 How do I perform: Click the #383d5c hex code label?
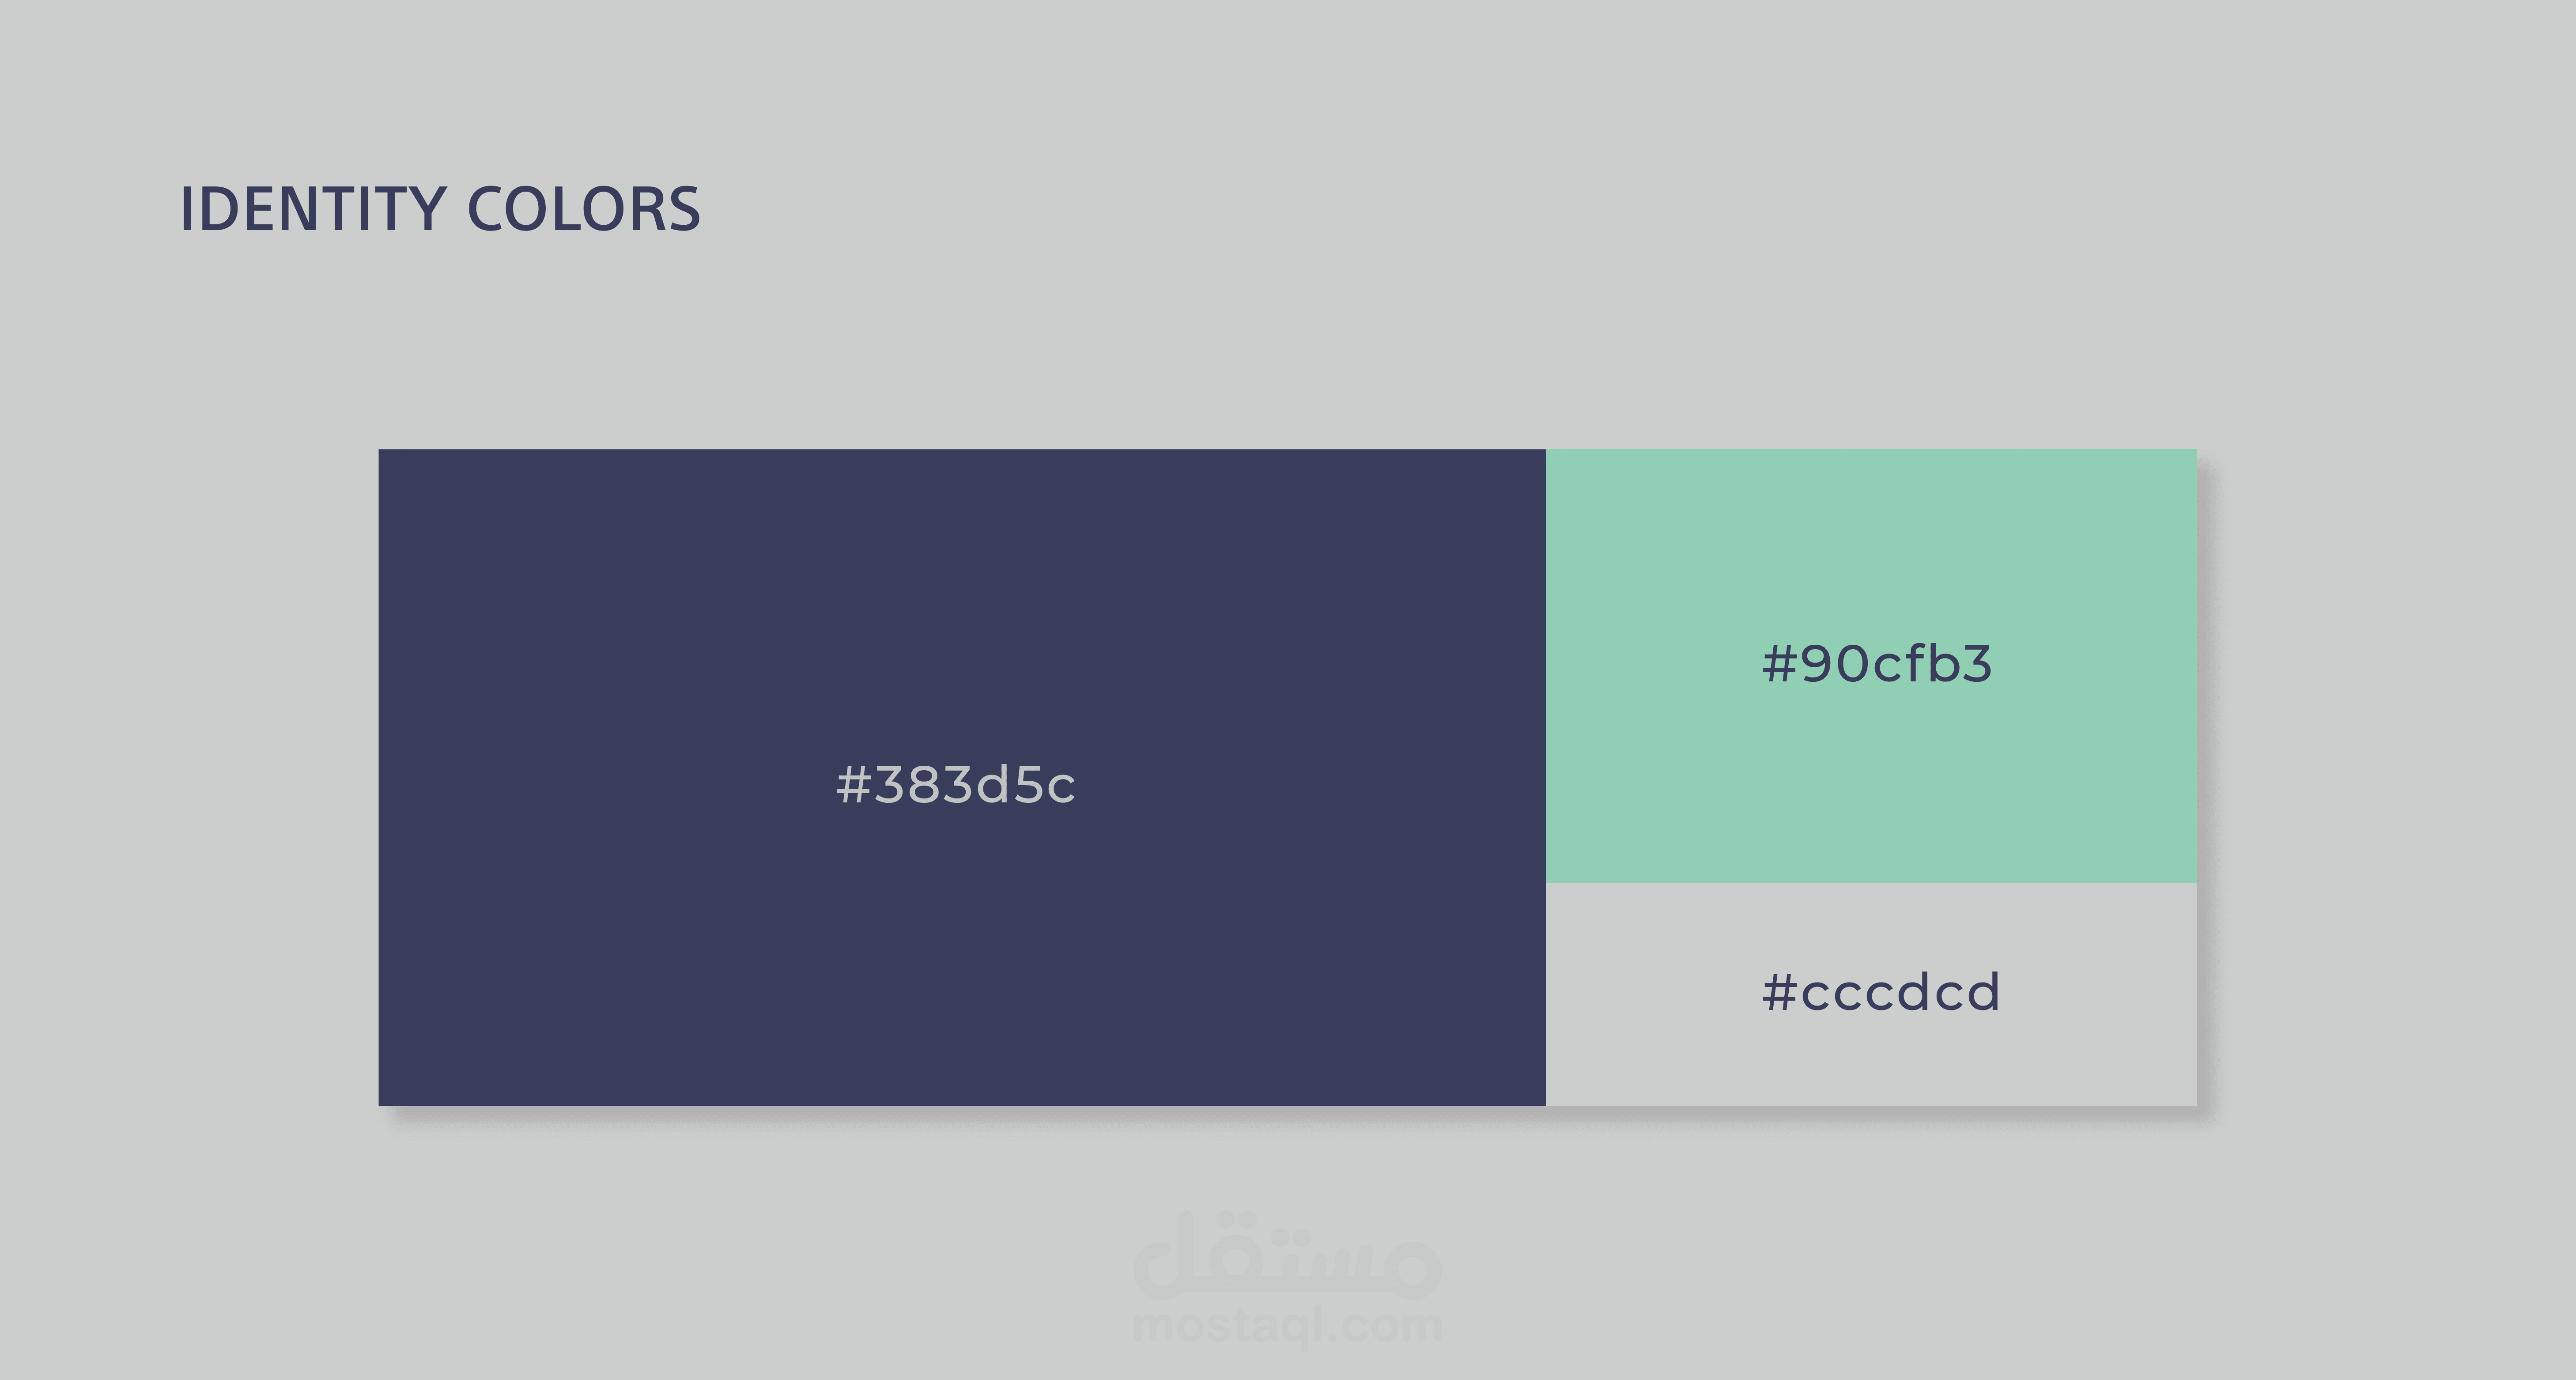coord(956,785)
